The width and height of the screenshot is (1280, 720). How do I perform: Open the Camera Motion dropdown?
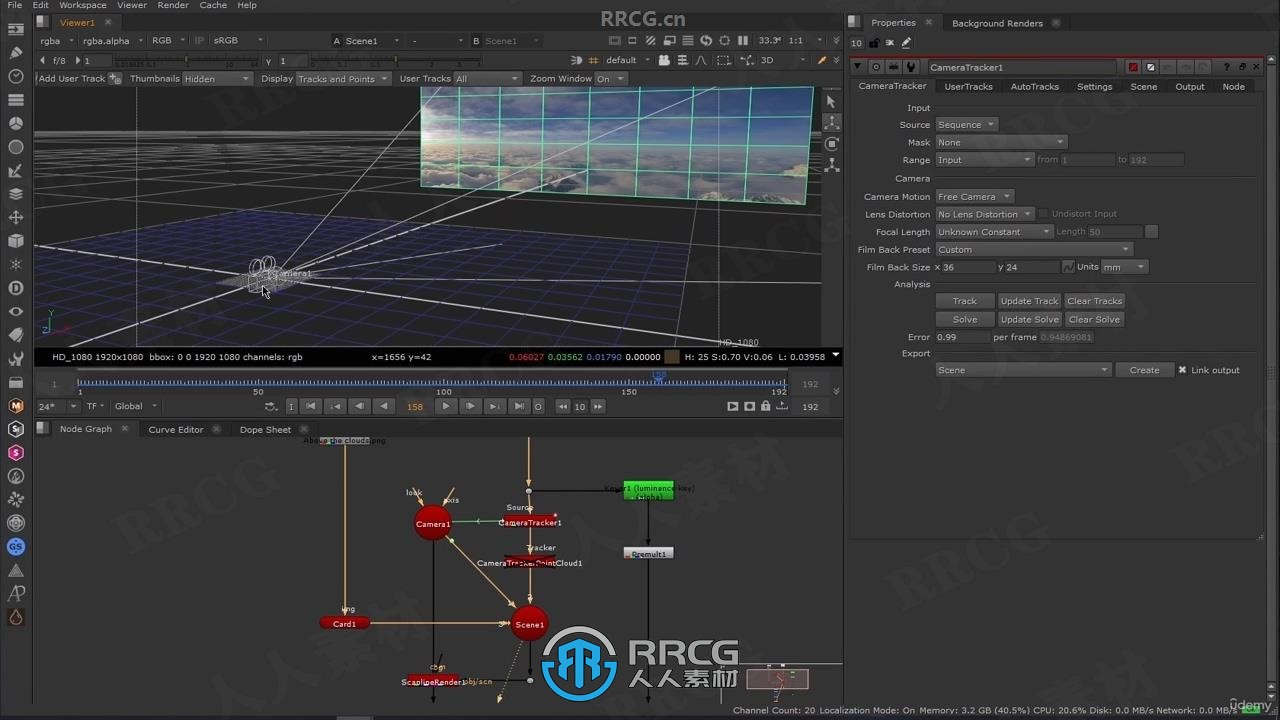tap(974, 197)
